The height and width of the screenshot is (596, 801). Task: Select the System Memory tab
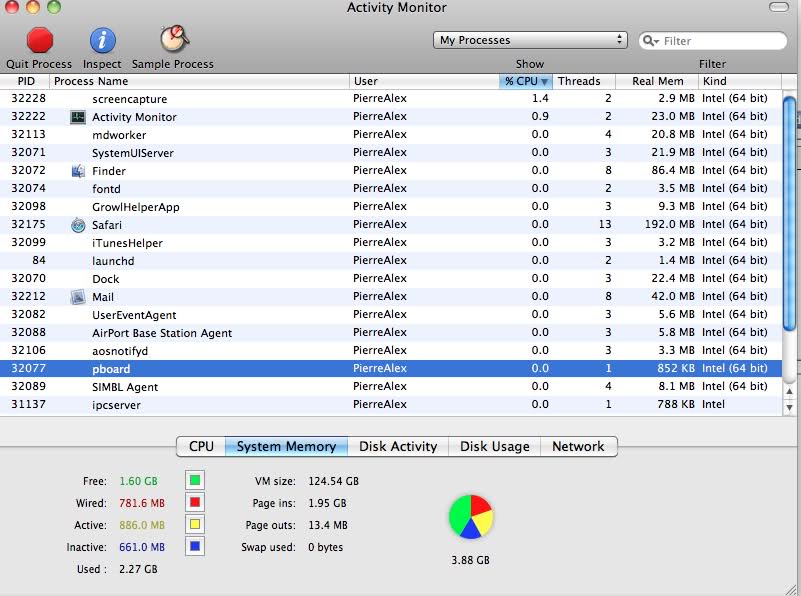[x=286, y=446]
